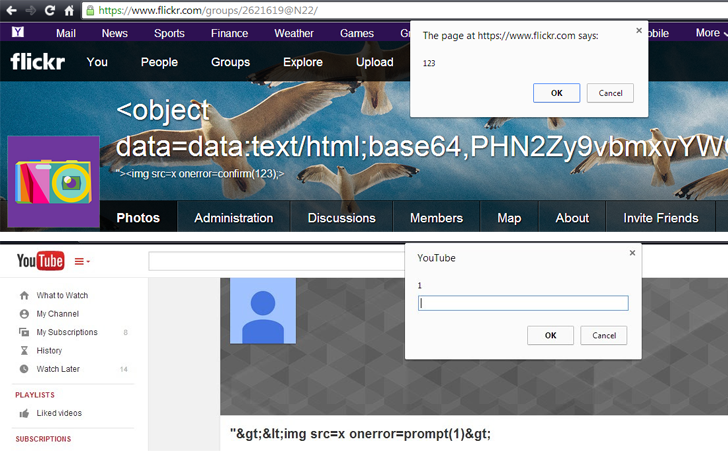
Task: Open What to Watch in YouTube sidebar
Action: click(x=62, y=295)
